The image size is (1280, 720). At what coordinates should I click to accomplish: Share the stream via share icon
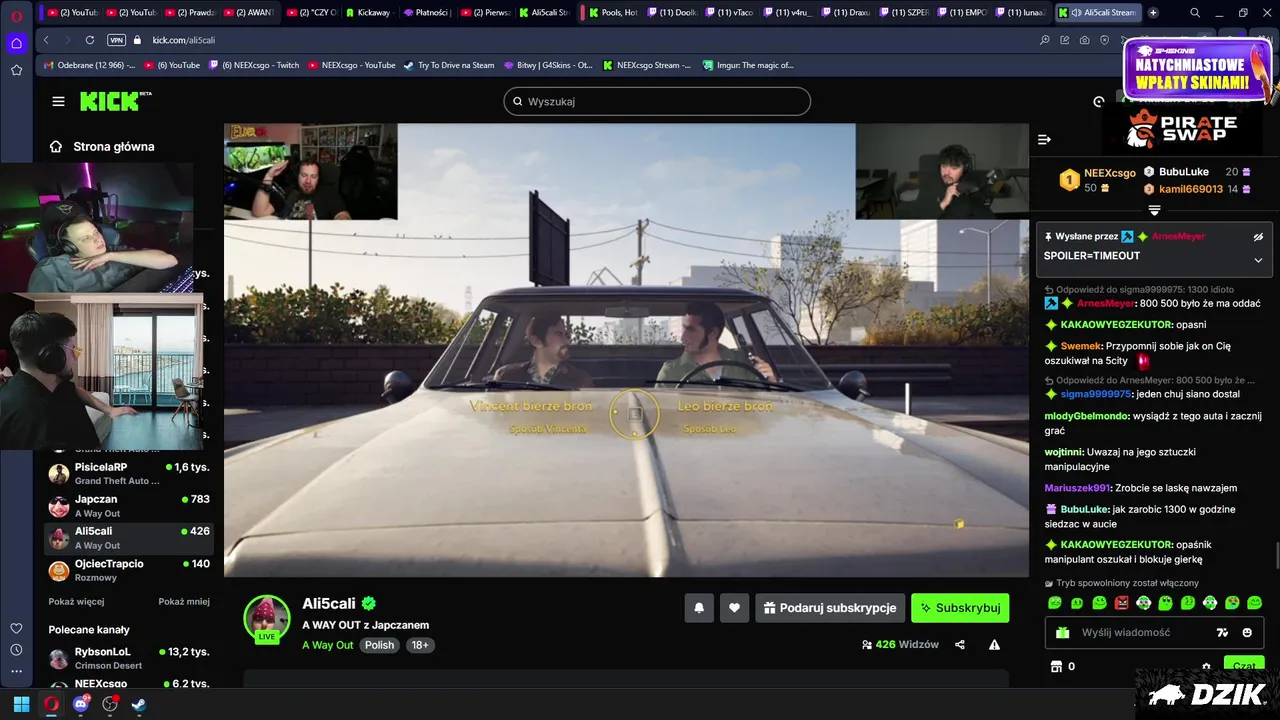(960, 645)
